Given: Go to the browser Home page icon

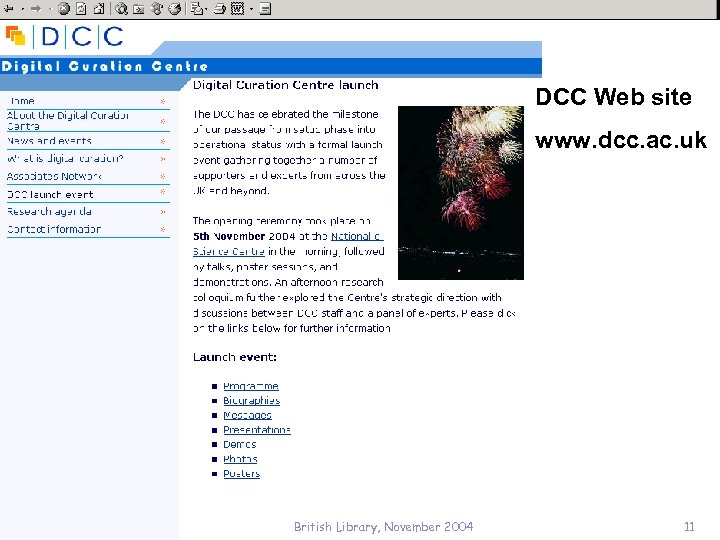Looking at the screenshot, I should pos(99,8).
